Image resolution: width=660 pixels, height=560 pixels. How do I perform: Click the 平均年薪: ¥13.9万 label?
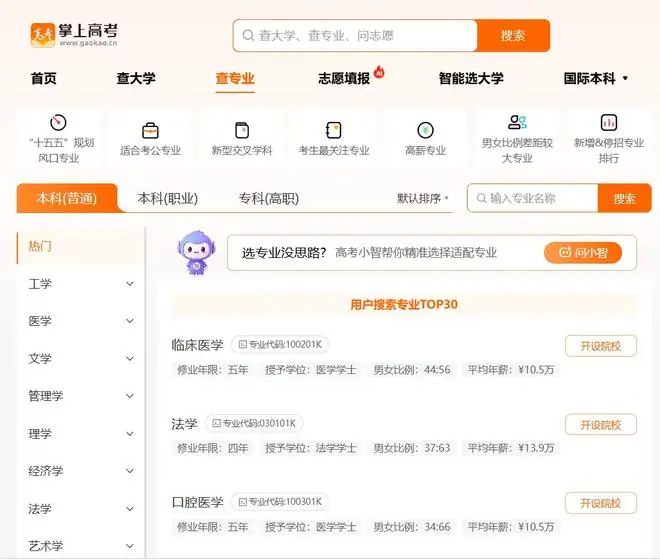pos(511,448)
